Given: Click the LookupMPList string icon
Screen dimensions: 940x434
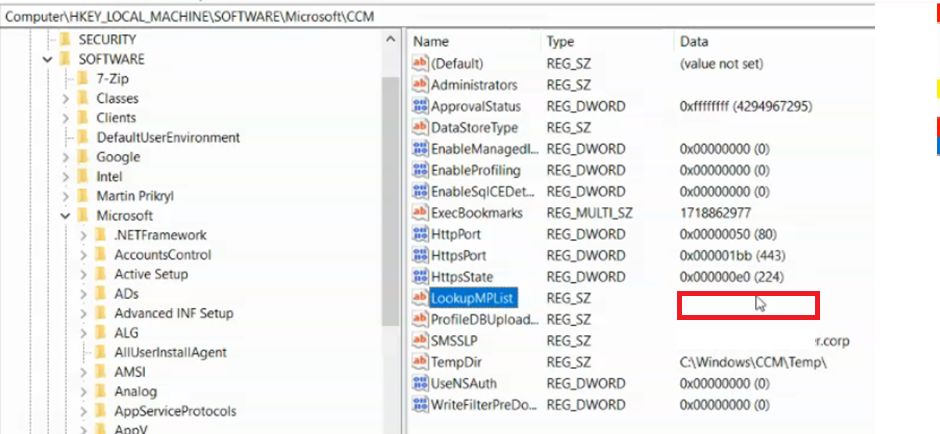Looking at the screenshot, I should pyautogui.click(x=420, y=298).
